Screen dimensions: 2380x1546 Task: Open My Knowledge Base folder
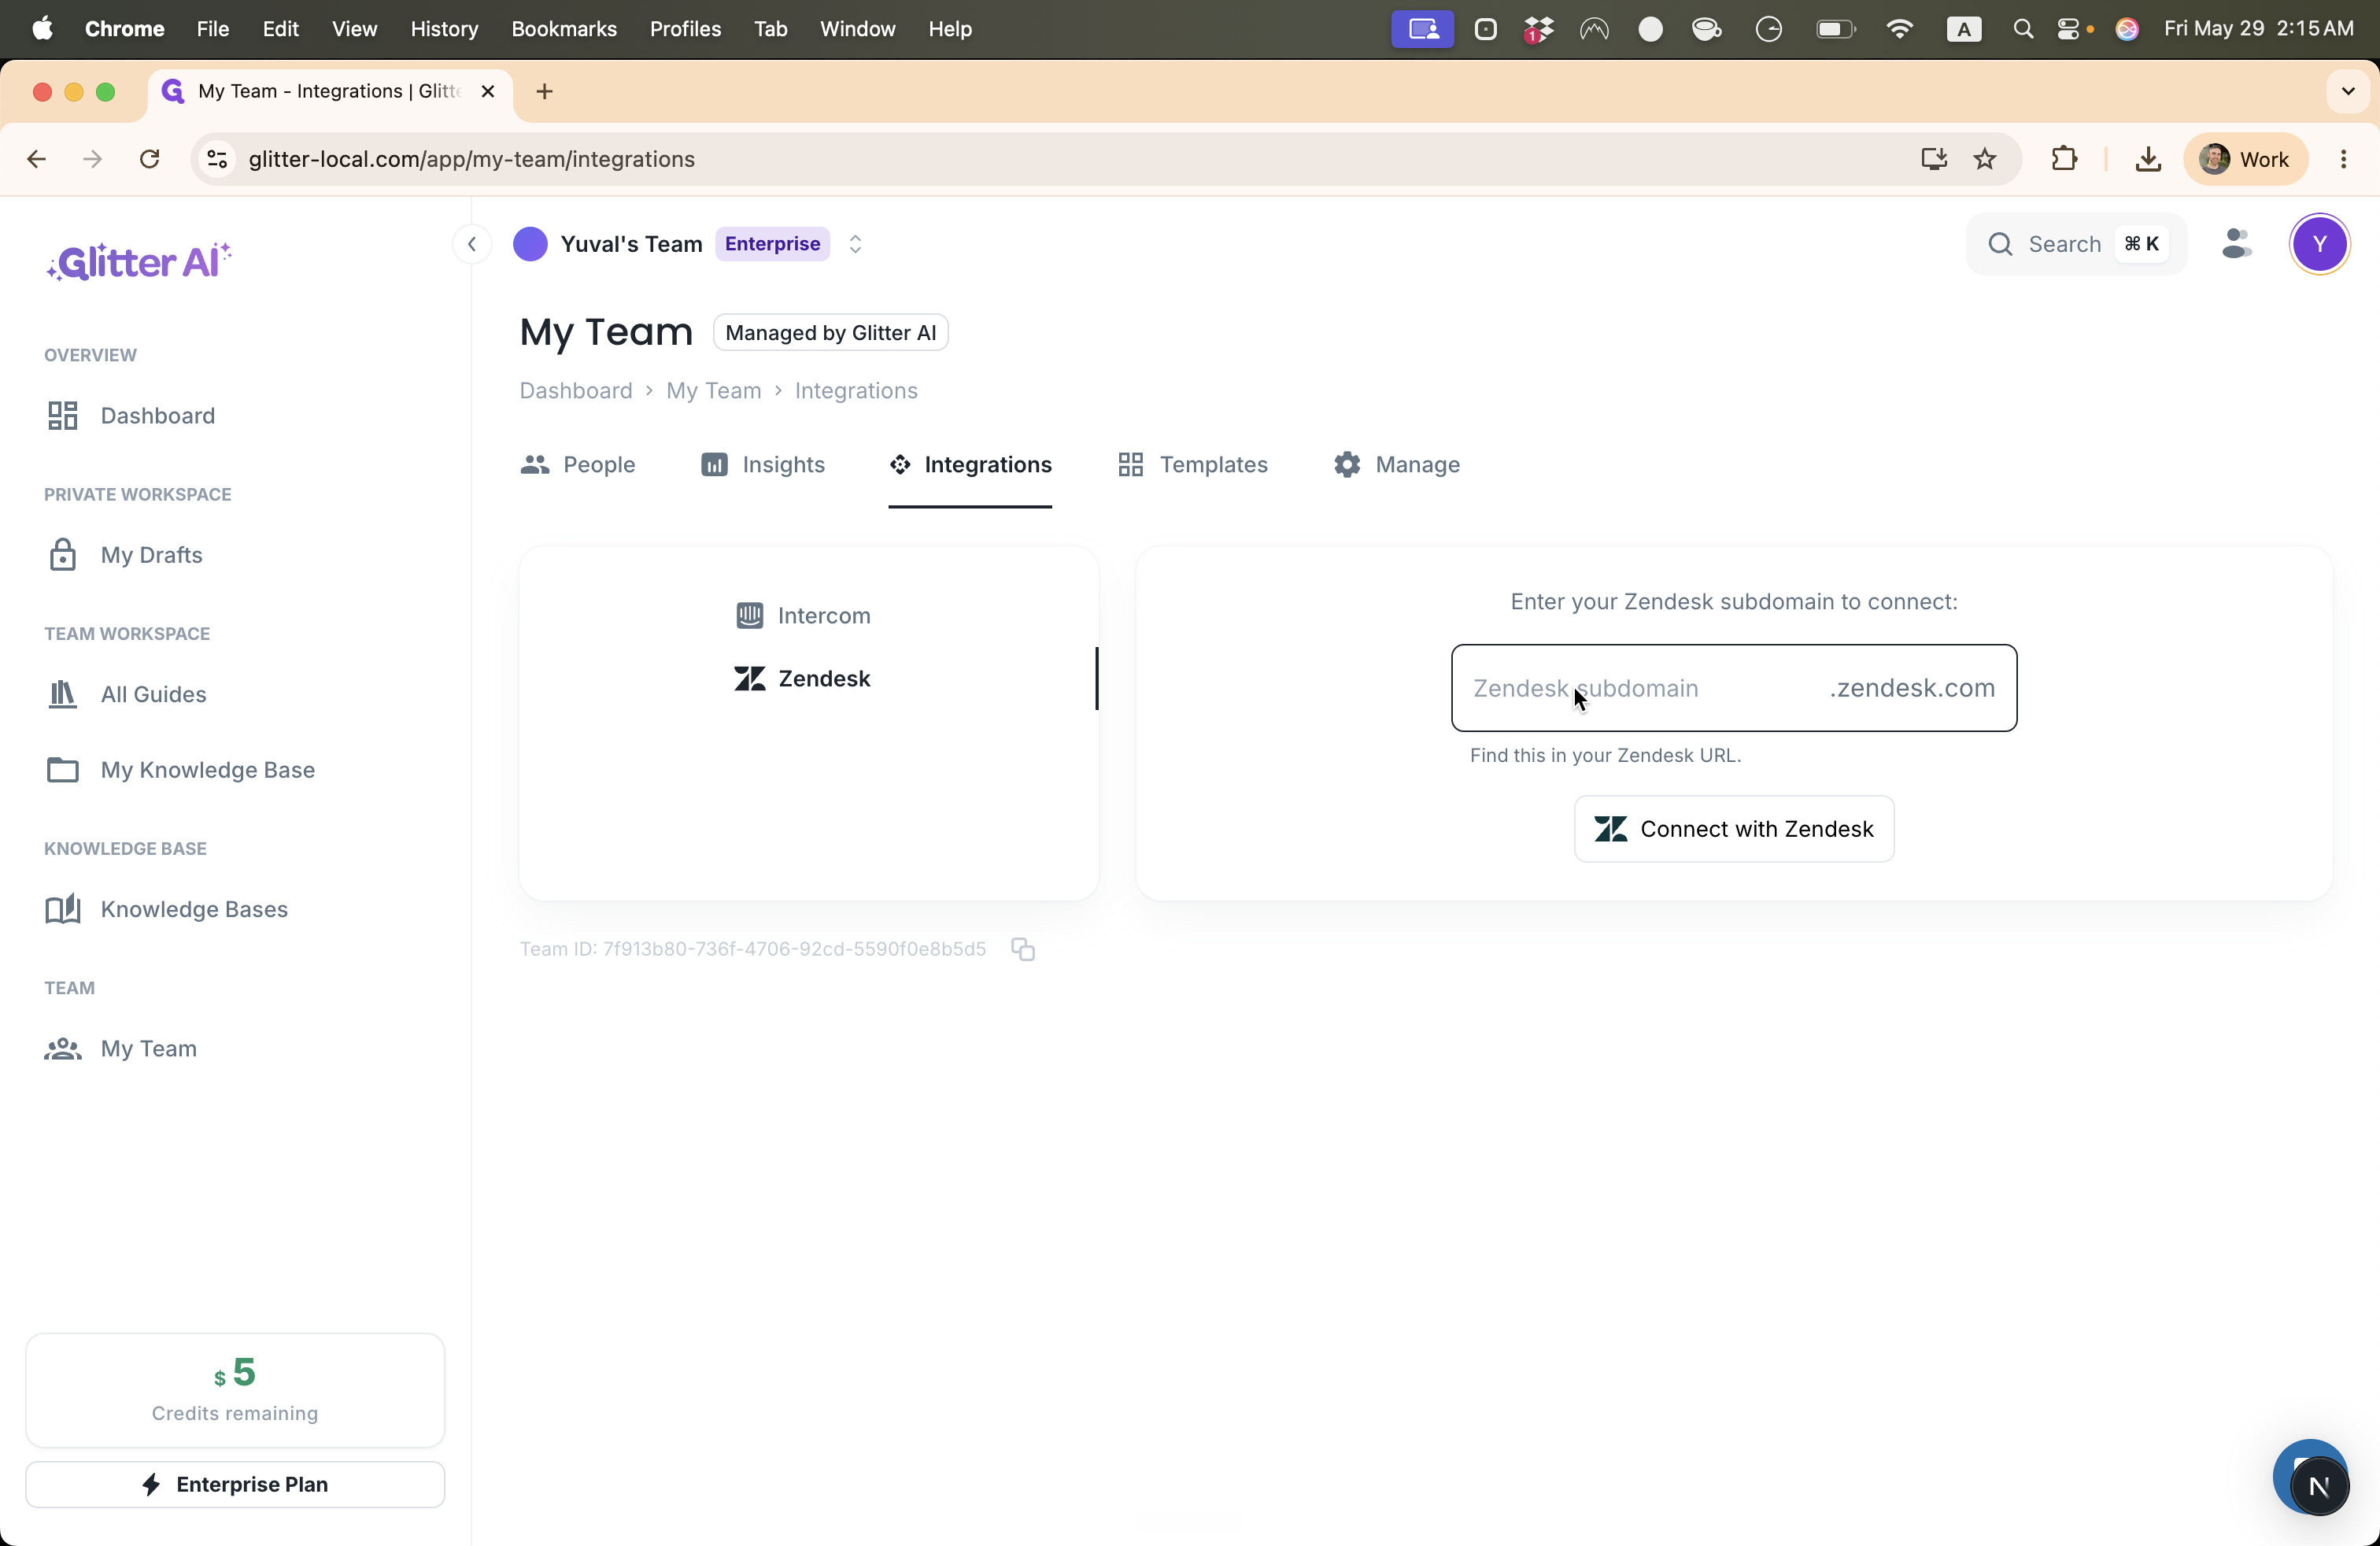pyautogui.click(x=180, y=770)
